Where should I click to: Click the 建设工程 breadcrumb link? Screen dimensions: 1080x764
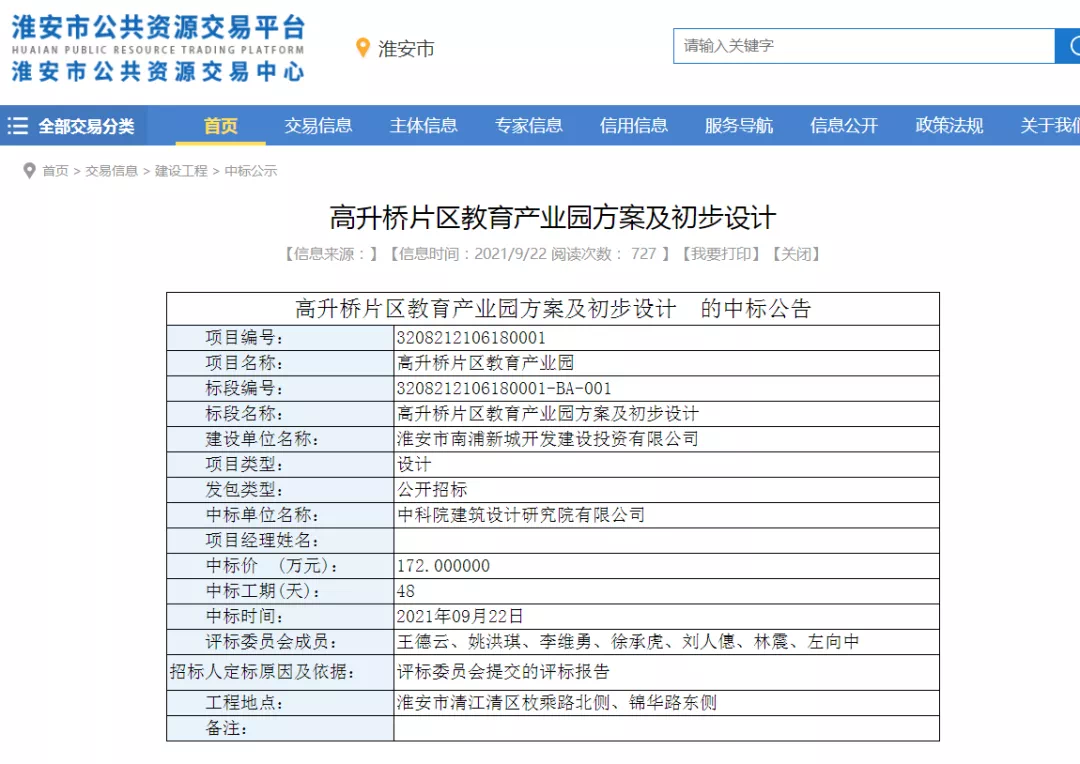pyautogui.click(x=181, y=171)
